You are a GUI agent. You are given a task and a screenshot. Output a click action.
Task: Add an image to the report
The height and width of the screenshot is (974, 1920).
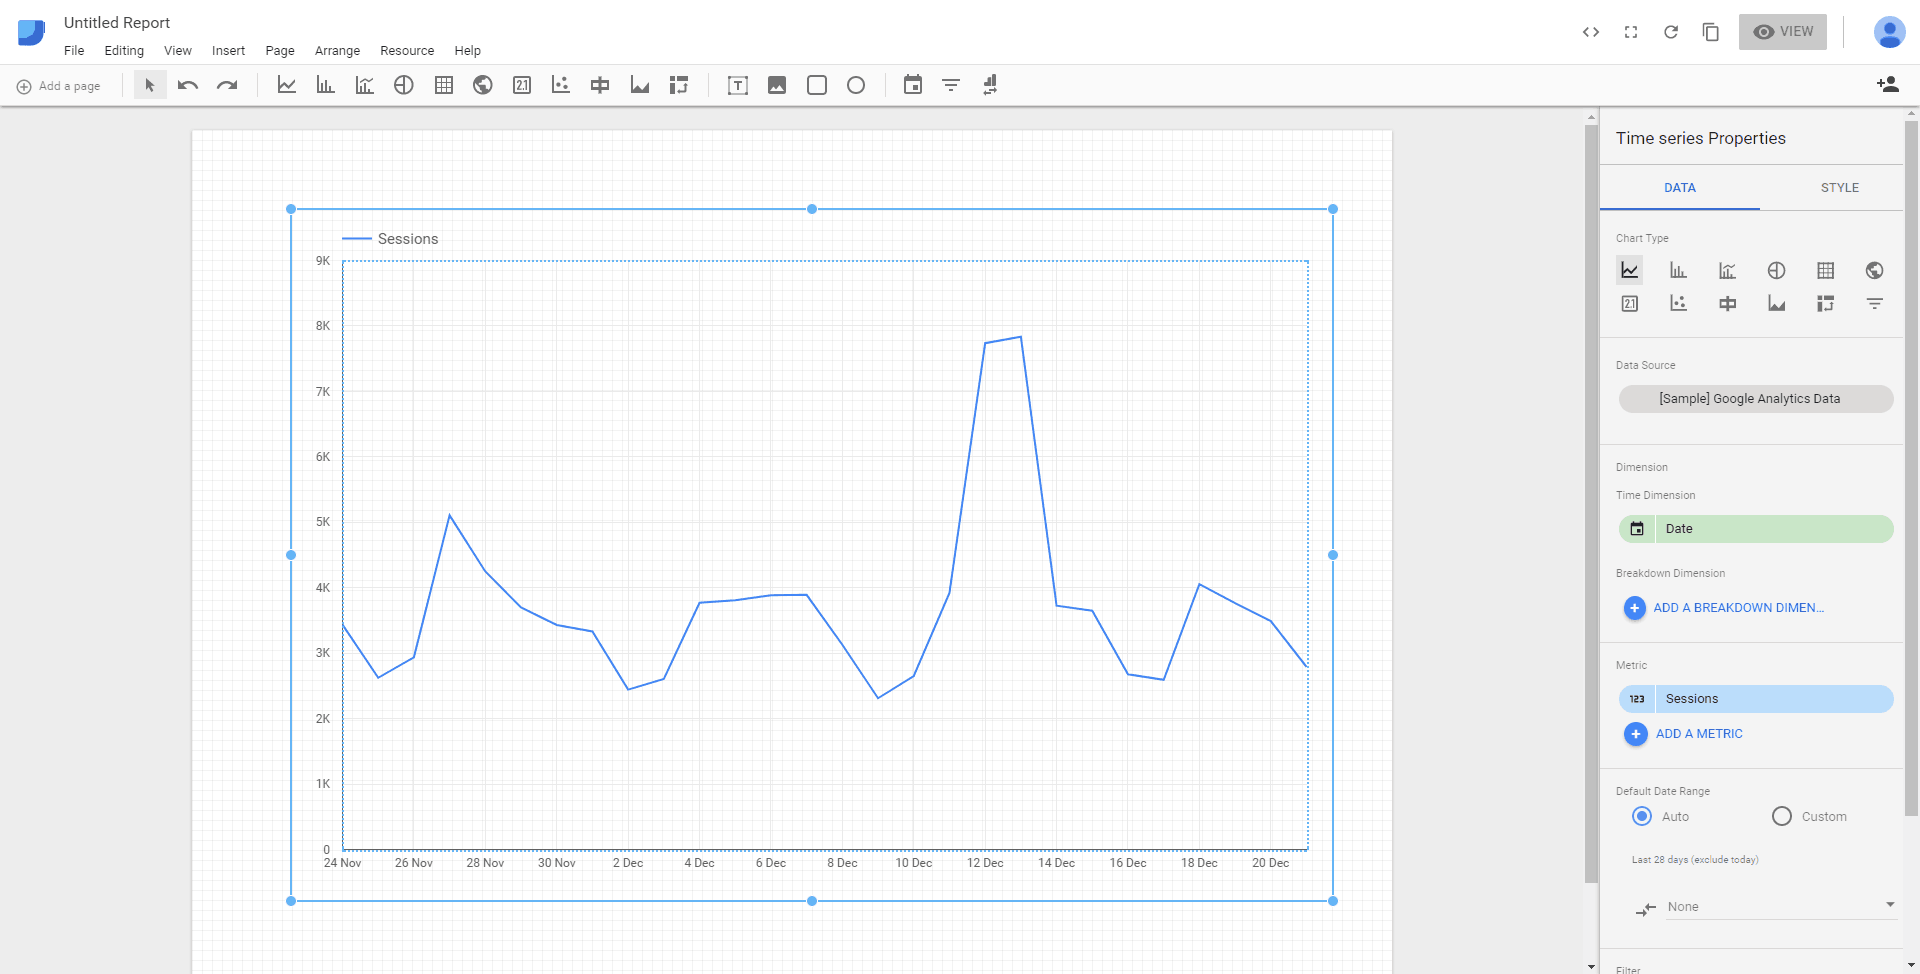click(x=777, y=85)
